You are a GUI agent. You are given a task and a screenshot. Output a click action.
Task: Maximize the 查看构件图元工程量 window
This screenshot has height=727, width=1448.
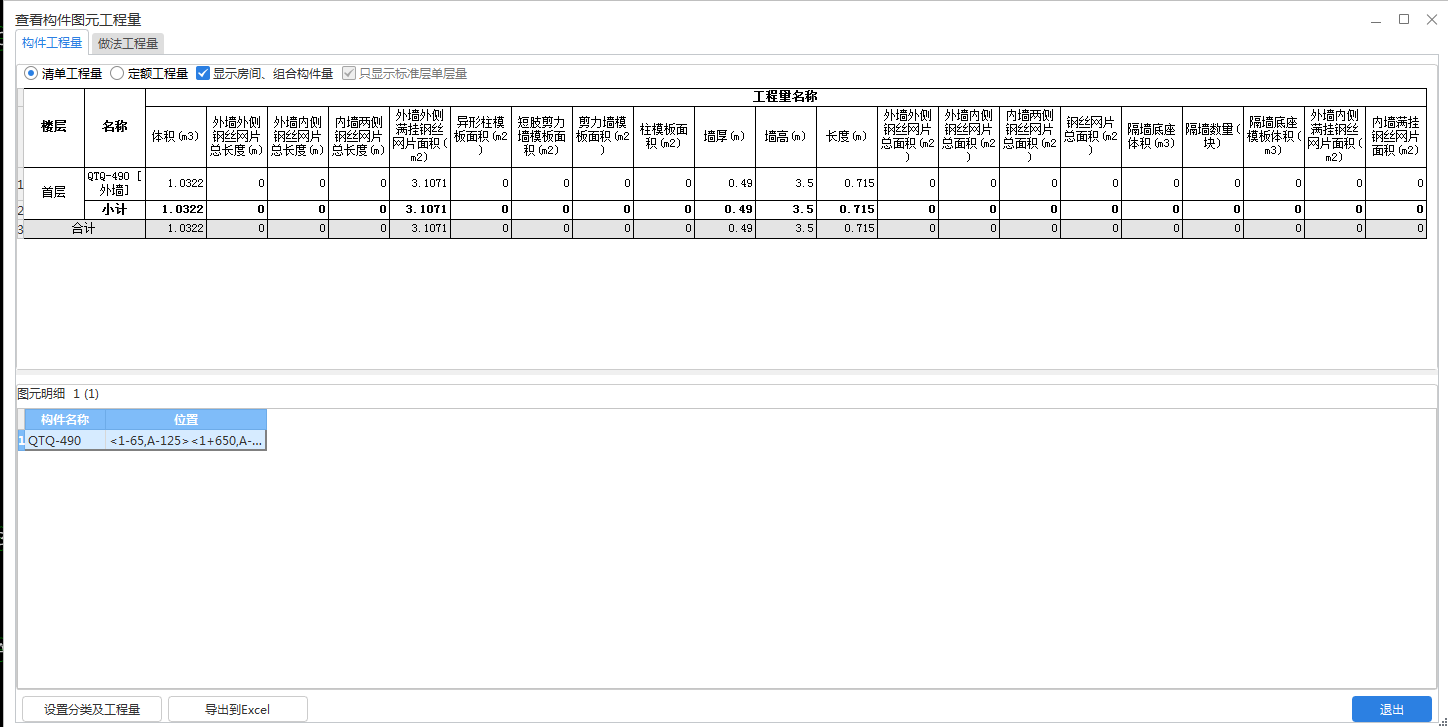point(1404,19)
